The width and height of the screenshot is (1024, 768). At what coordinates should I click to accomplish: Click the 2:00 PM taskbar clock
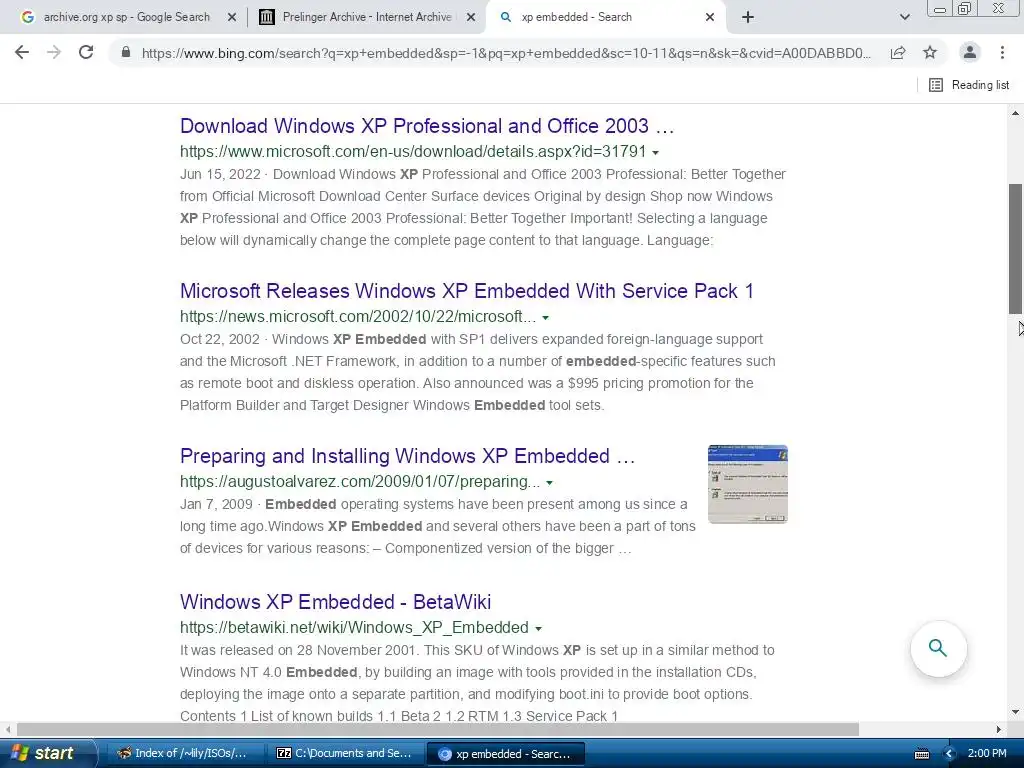tap(987, 754)
